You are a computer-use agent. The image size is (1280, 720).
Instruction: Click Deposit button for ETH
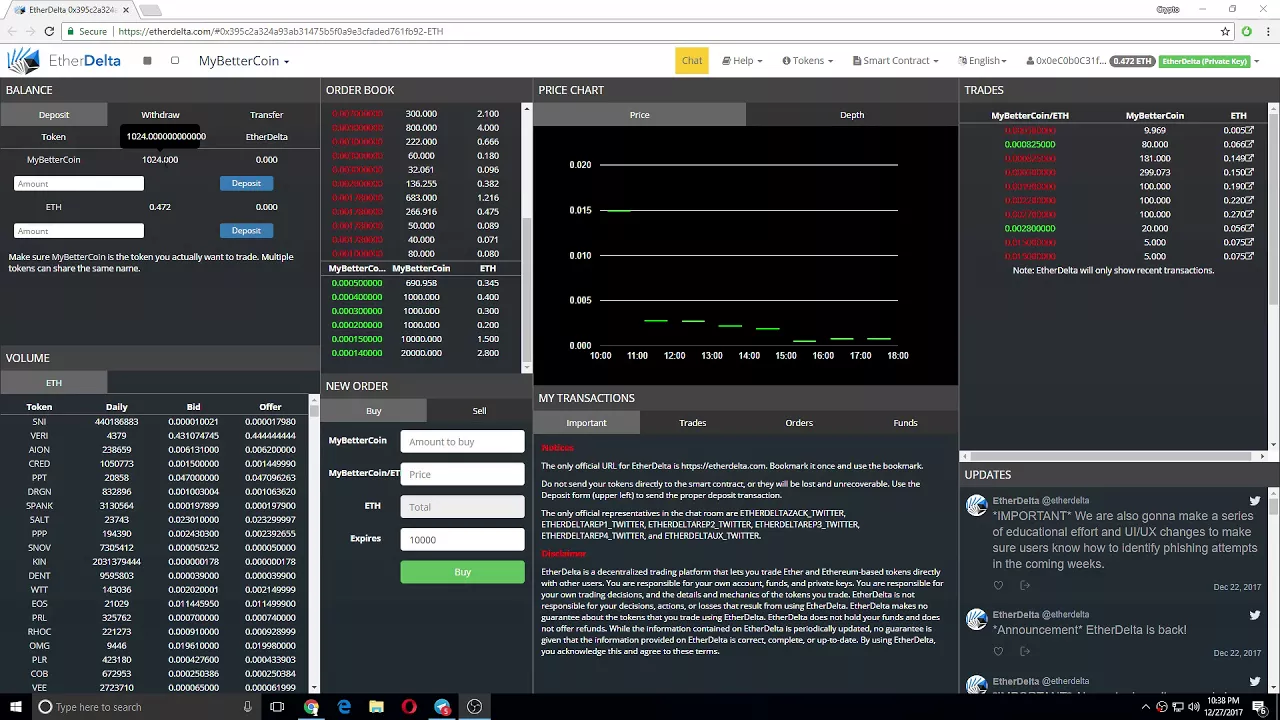pos(246,231)
